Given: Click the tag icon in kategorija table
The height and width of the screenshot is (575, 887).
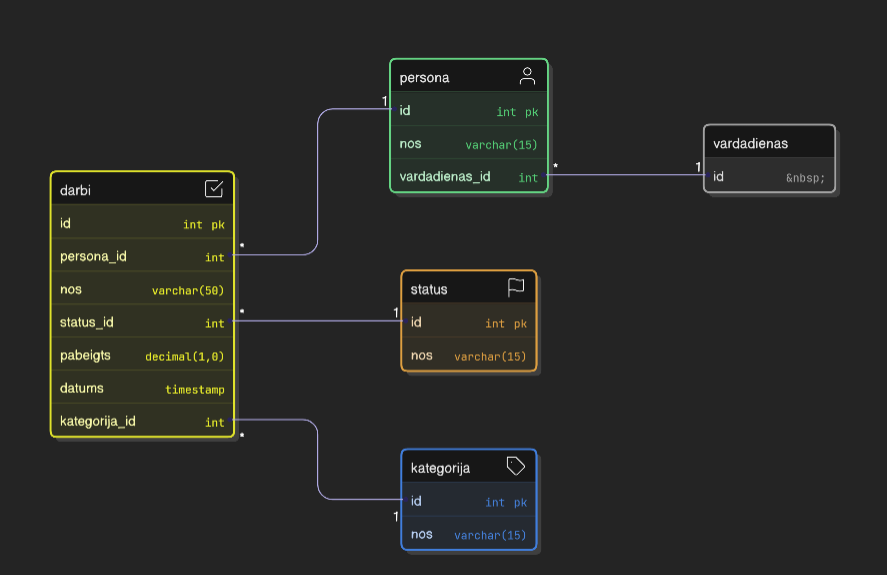Looking at the screenshot, I should 516,467.
